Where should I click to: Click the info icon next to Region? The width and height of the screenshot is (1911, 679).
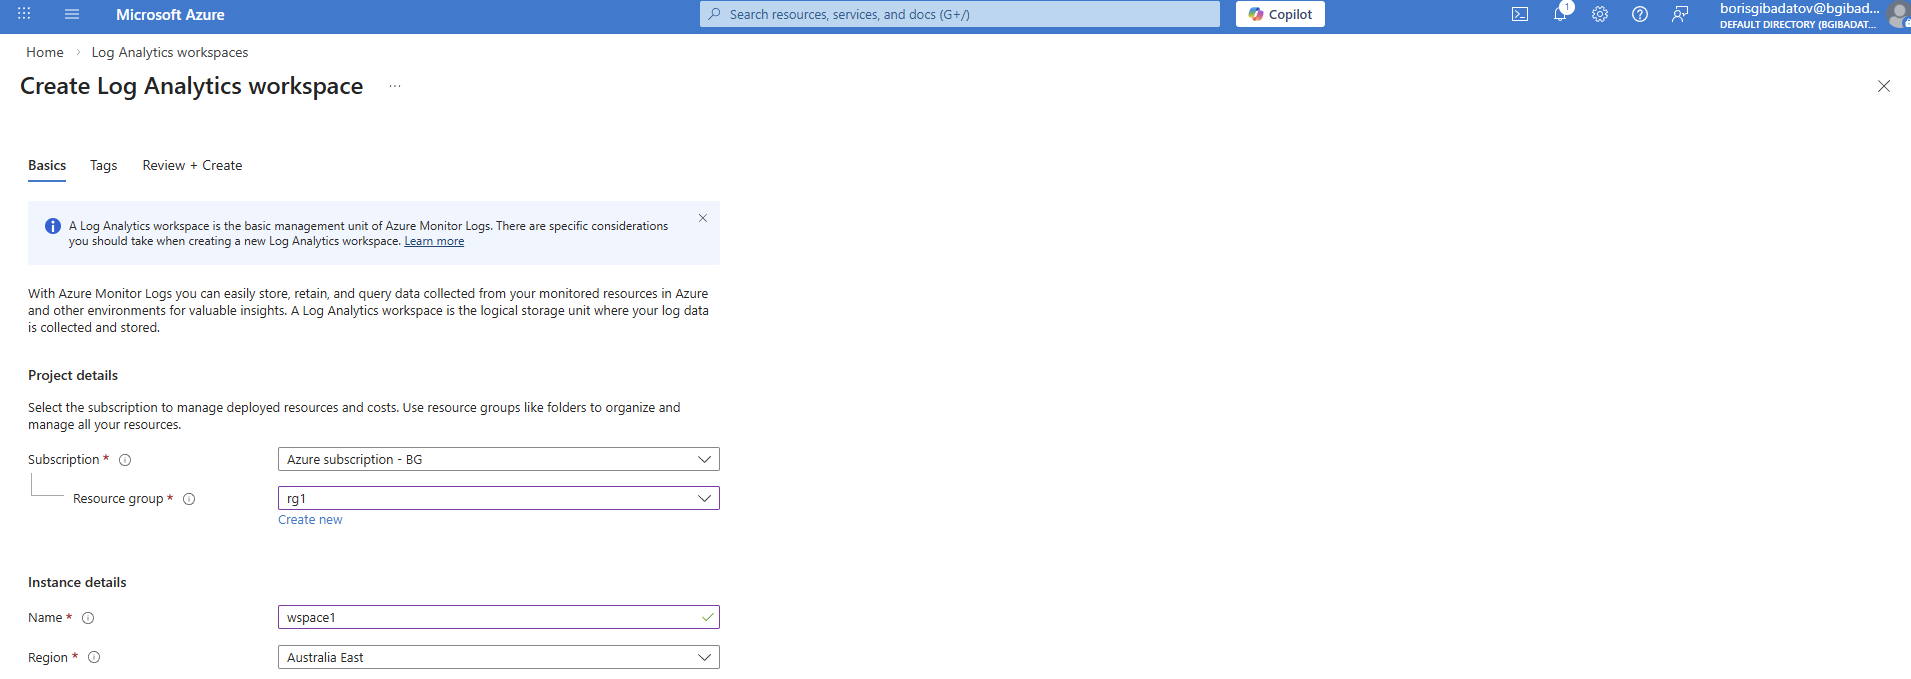click(x=94, y=657)
